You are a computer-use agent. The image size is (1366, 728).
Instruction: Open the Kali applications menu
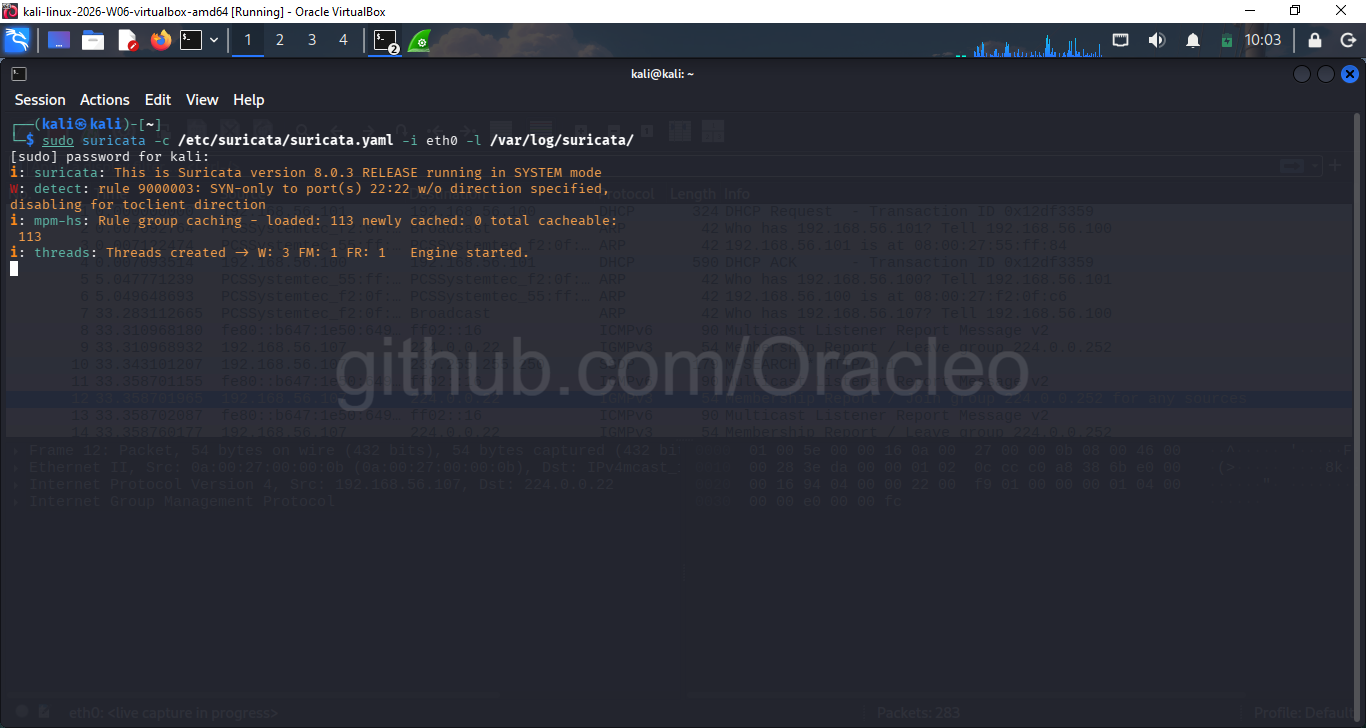tap(16, 40)
